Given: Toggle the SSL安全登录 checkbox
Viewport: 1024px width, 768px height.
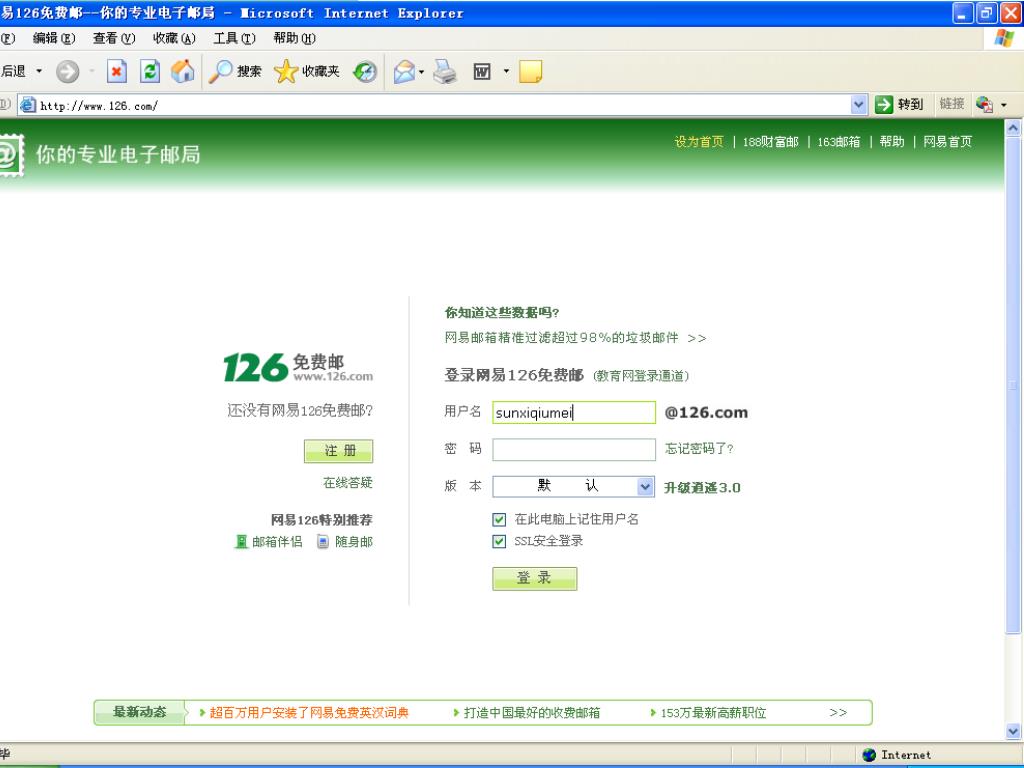Looking at the screenshot, I should coord(499,541).
